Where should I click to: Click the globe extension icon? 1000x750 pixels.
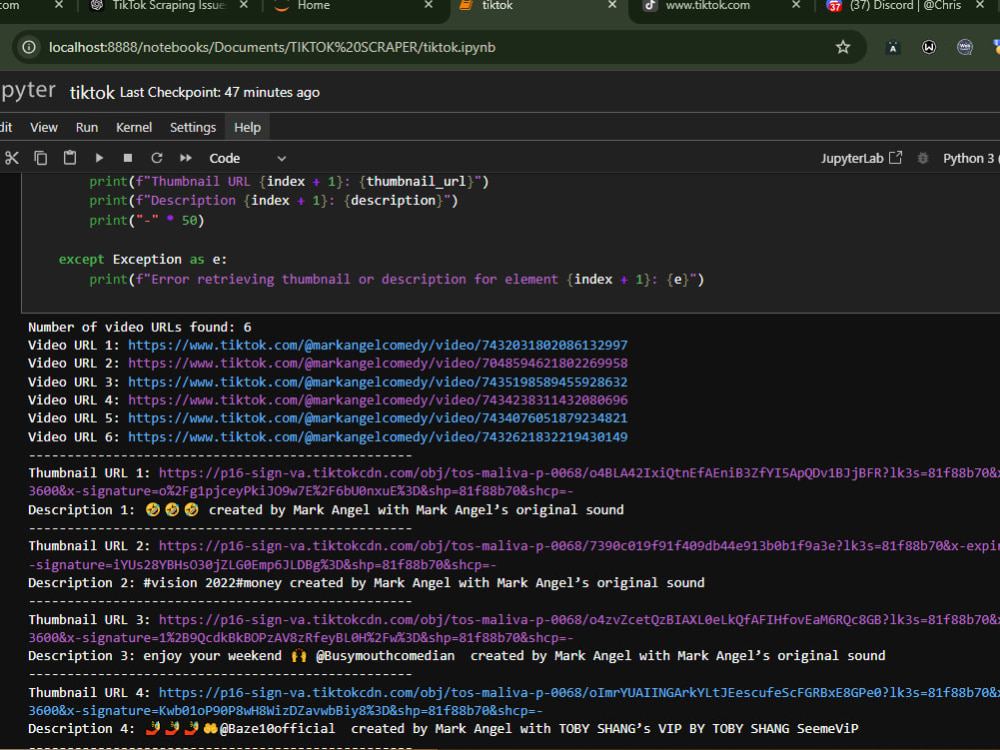pos(965,47)
